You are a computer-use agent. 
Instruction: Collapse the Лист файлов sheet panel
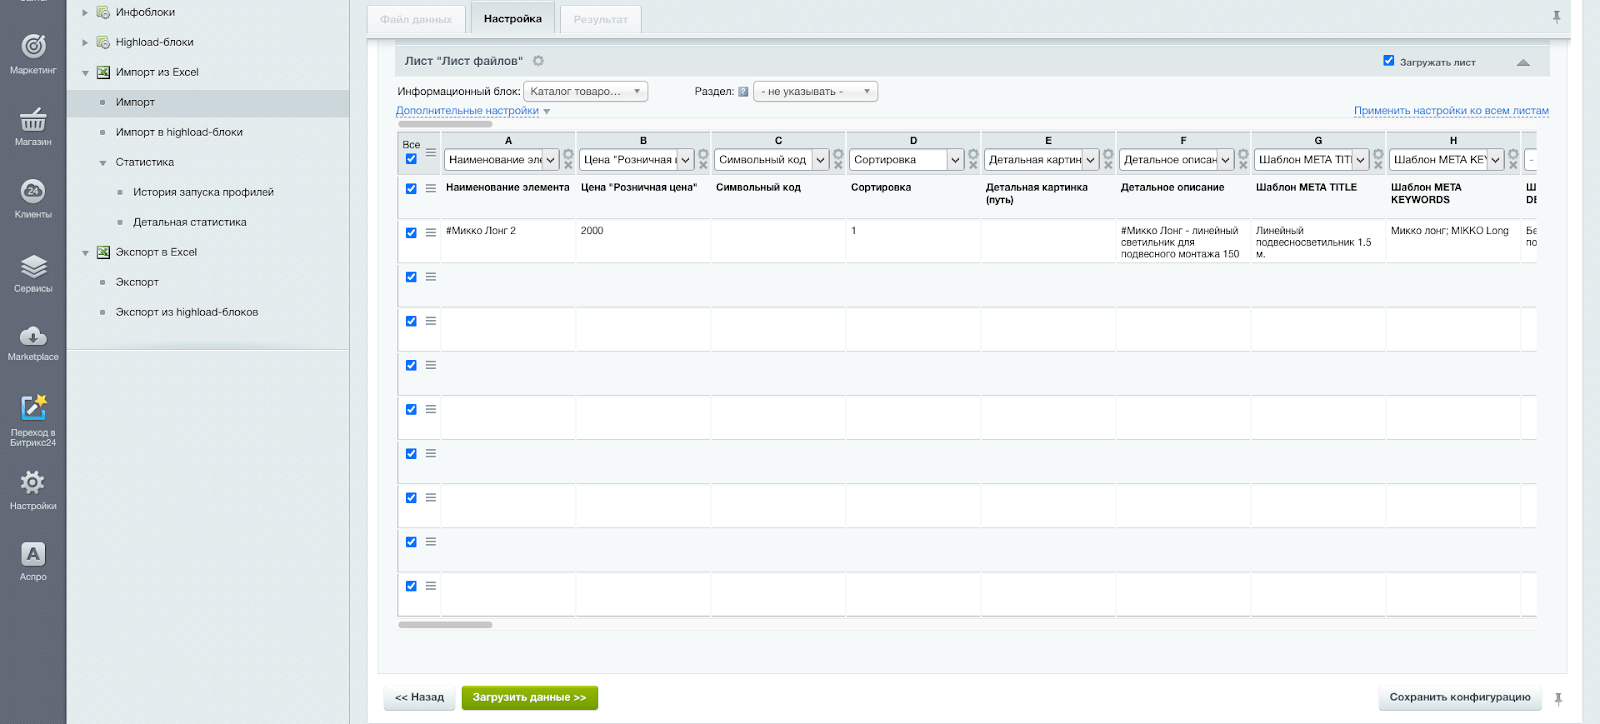point(1523,62)
